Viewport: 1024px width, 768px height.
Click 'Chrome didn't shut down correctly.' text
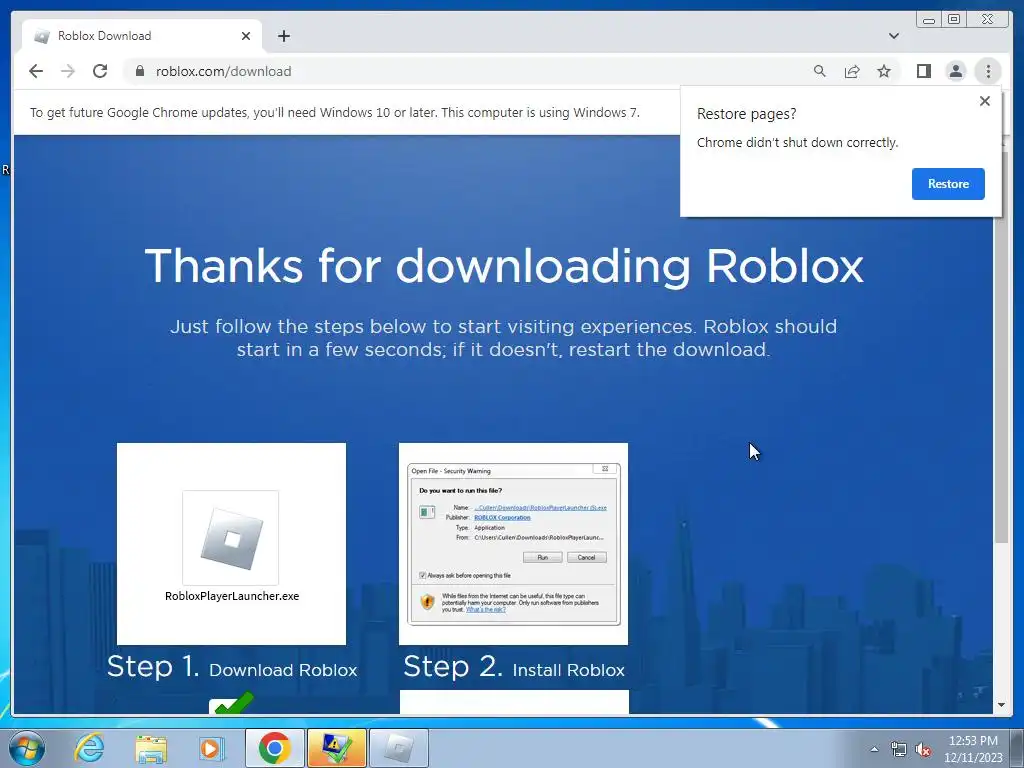click(x=797, y=142)
